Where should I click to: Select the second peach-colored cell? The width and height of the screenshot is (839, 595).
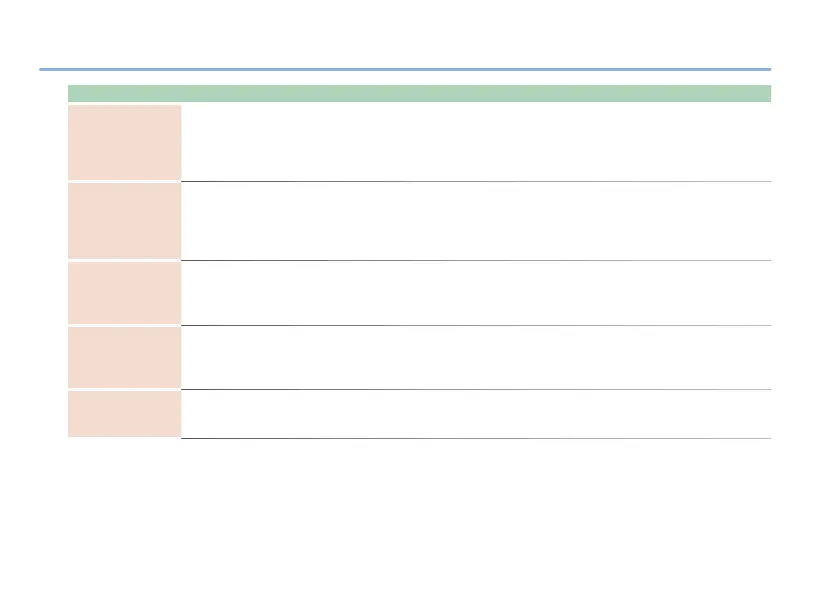[124, 220]
